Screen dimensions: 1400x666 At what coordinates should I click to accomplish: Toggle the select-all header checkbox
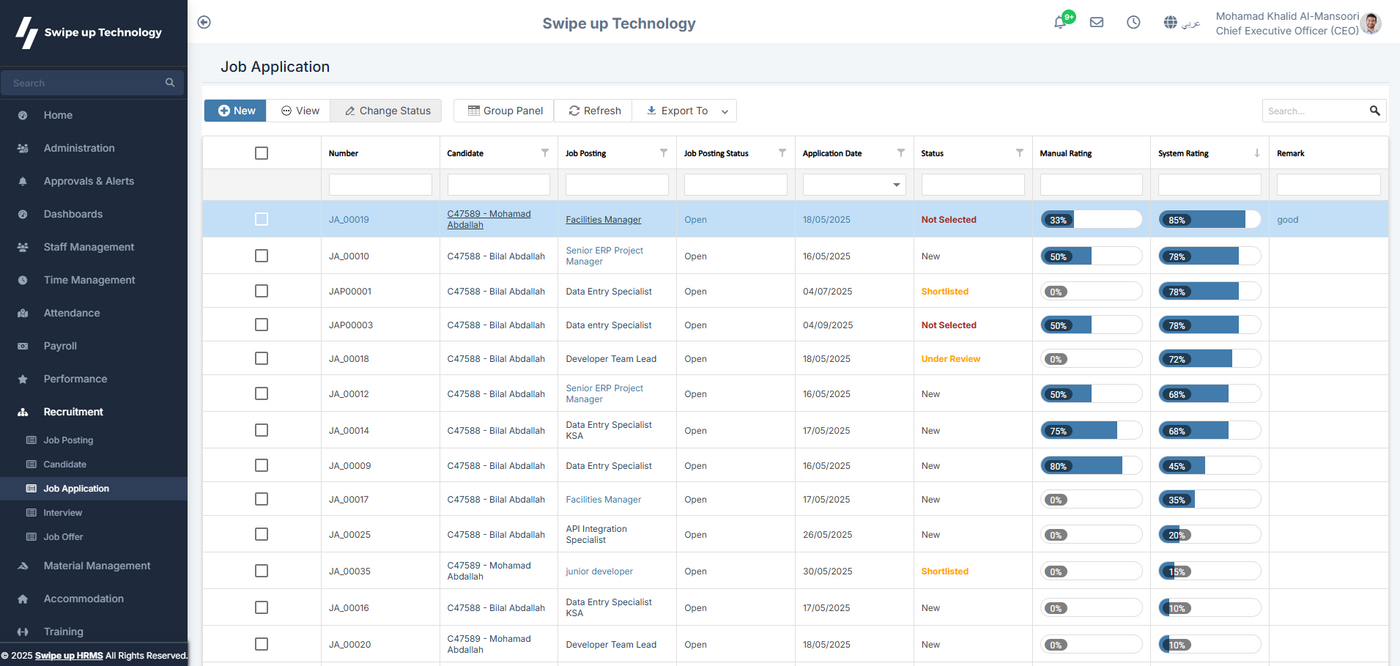pos(262,153)
